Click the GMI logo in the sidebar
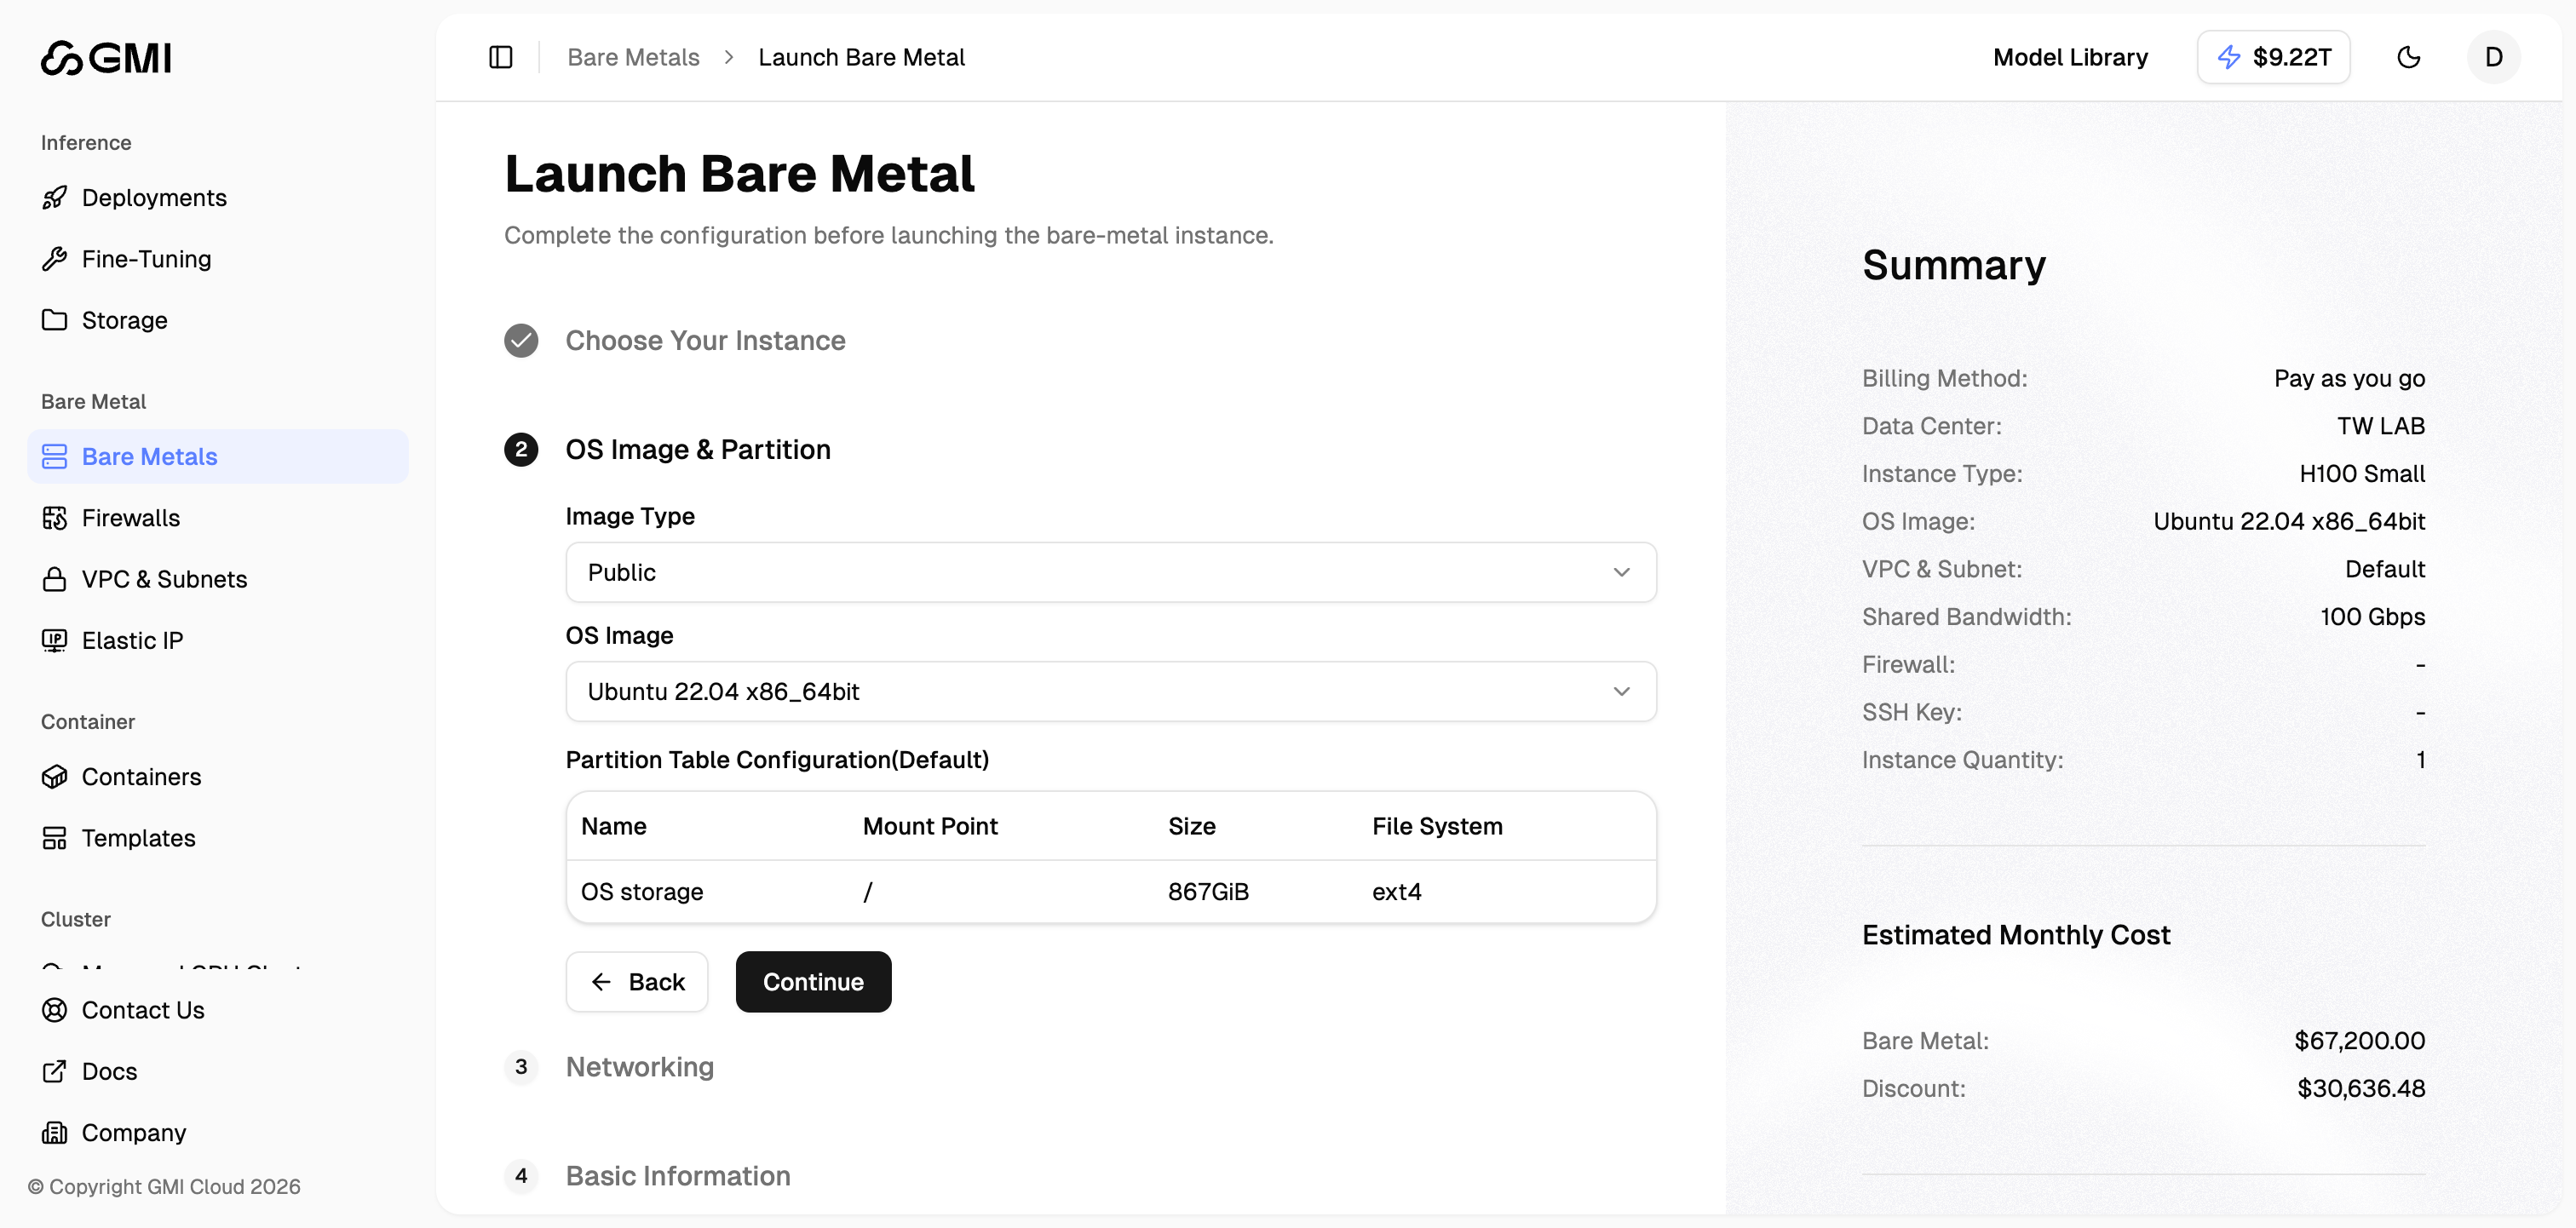The width and height of the screenshot is (2576, 1228). click(105, 57)
